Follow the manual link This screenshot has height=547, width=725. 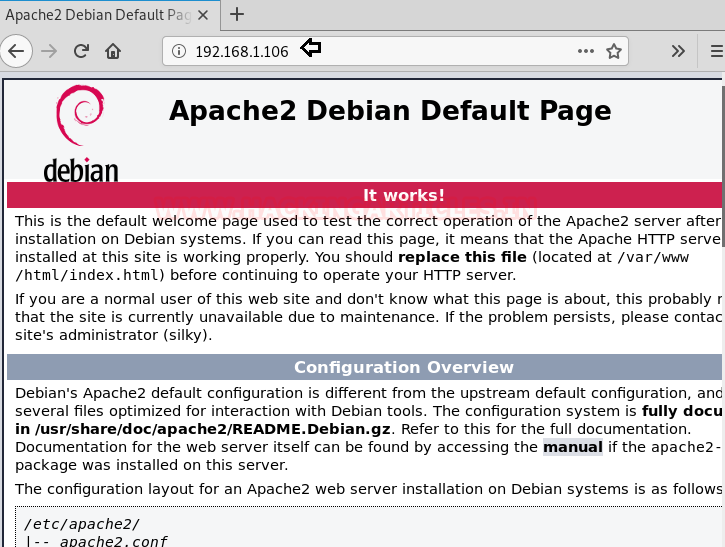[573, 447]
